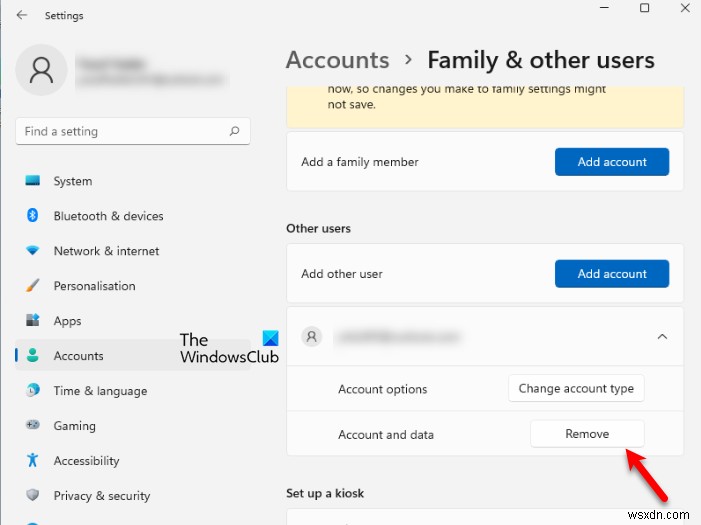Click the Time & language globe icon
The height and width of the screenshot is (525, 701).
pos(33,391)
